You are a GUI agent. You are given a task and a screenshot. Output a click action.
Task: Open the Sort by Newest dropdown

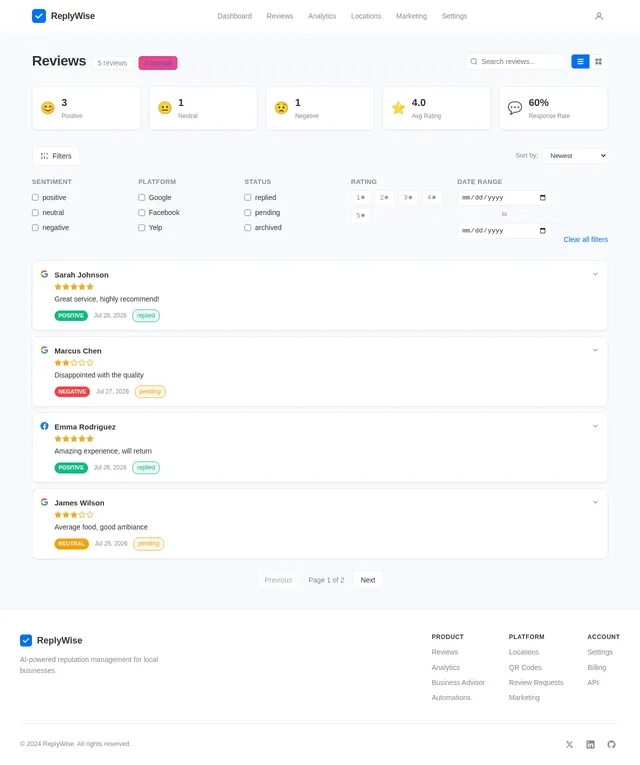click(575, 156)
